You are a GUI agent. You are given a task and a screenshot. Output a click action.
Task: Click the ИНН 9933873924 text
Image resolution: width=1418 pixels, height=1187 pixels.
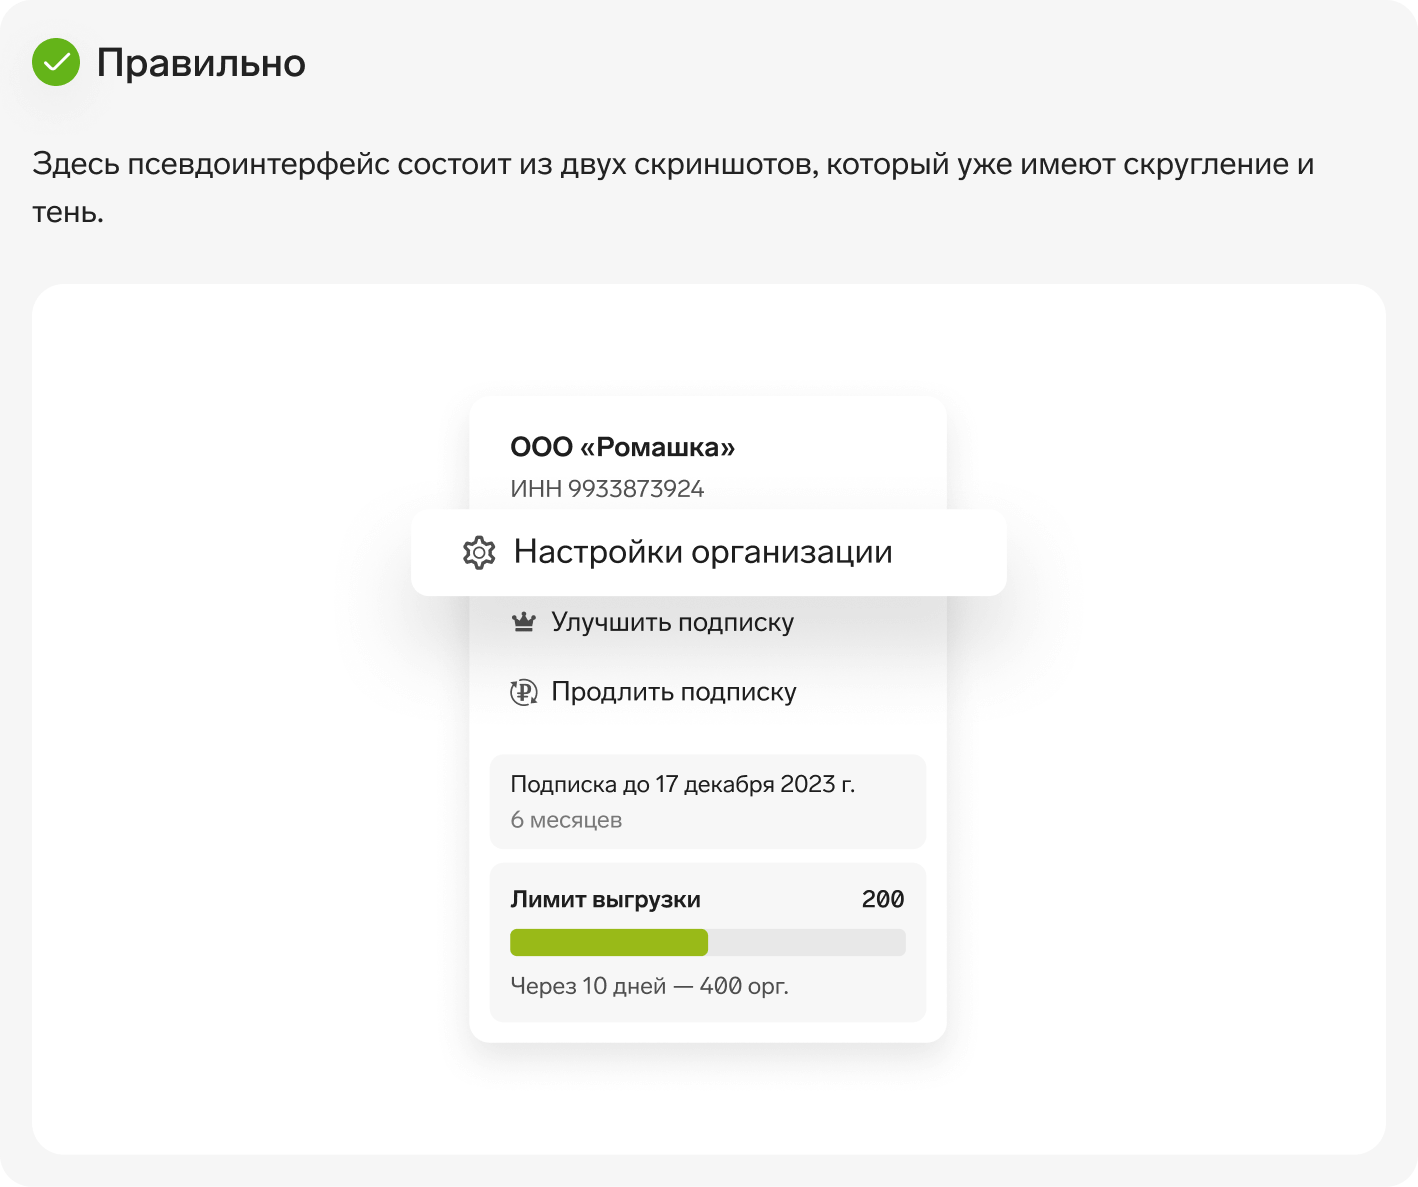point(607,489)
